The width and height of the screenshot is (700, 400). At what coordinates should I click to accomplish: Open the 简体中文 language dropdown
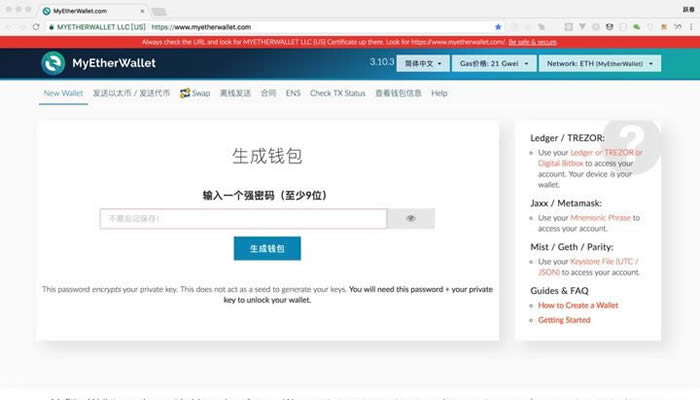pos(423,63)
